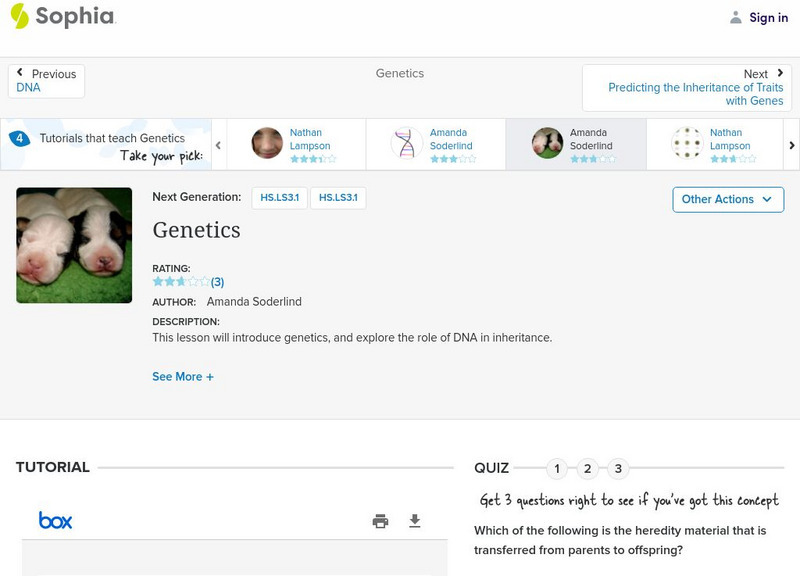Go to quiz question 3
Screen dimensions: 800x576
618,468
